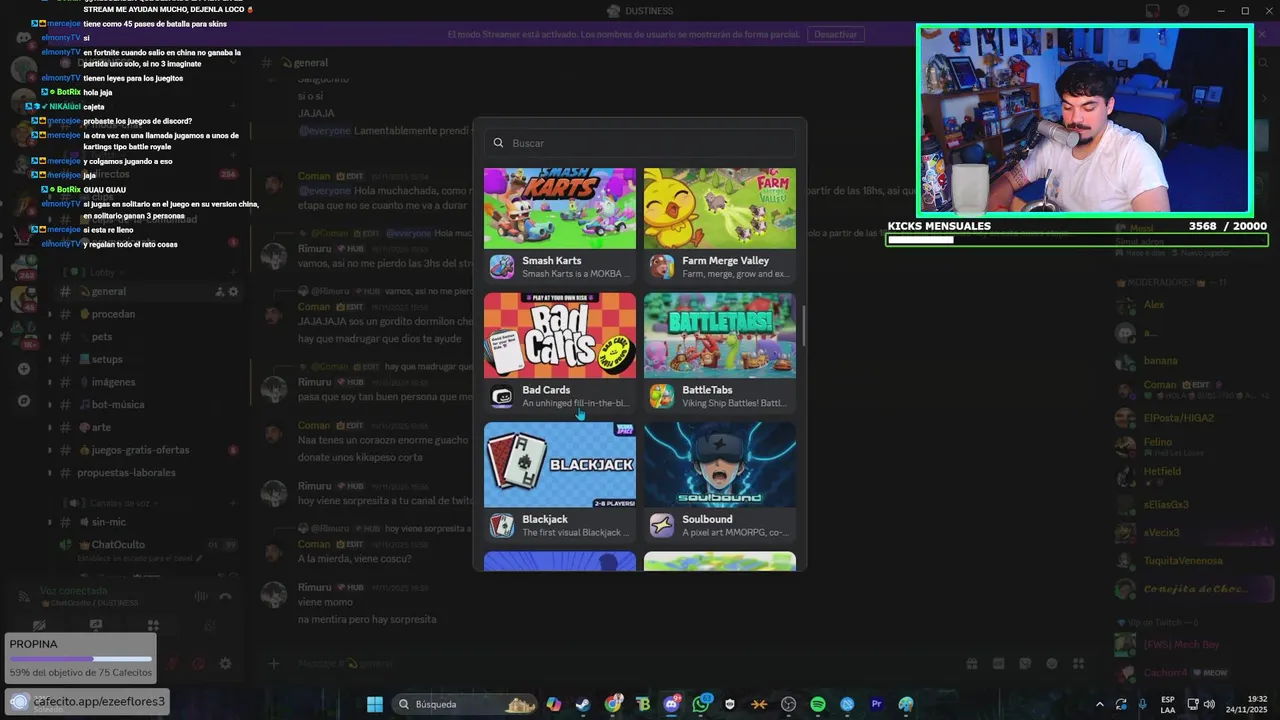Click the Windows taskbar Búsqueda search box
The width and height of the screenshot is (1280, 720).
click(466, 704)
